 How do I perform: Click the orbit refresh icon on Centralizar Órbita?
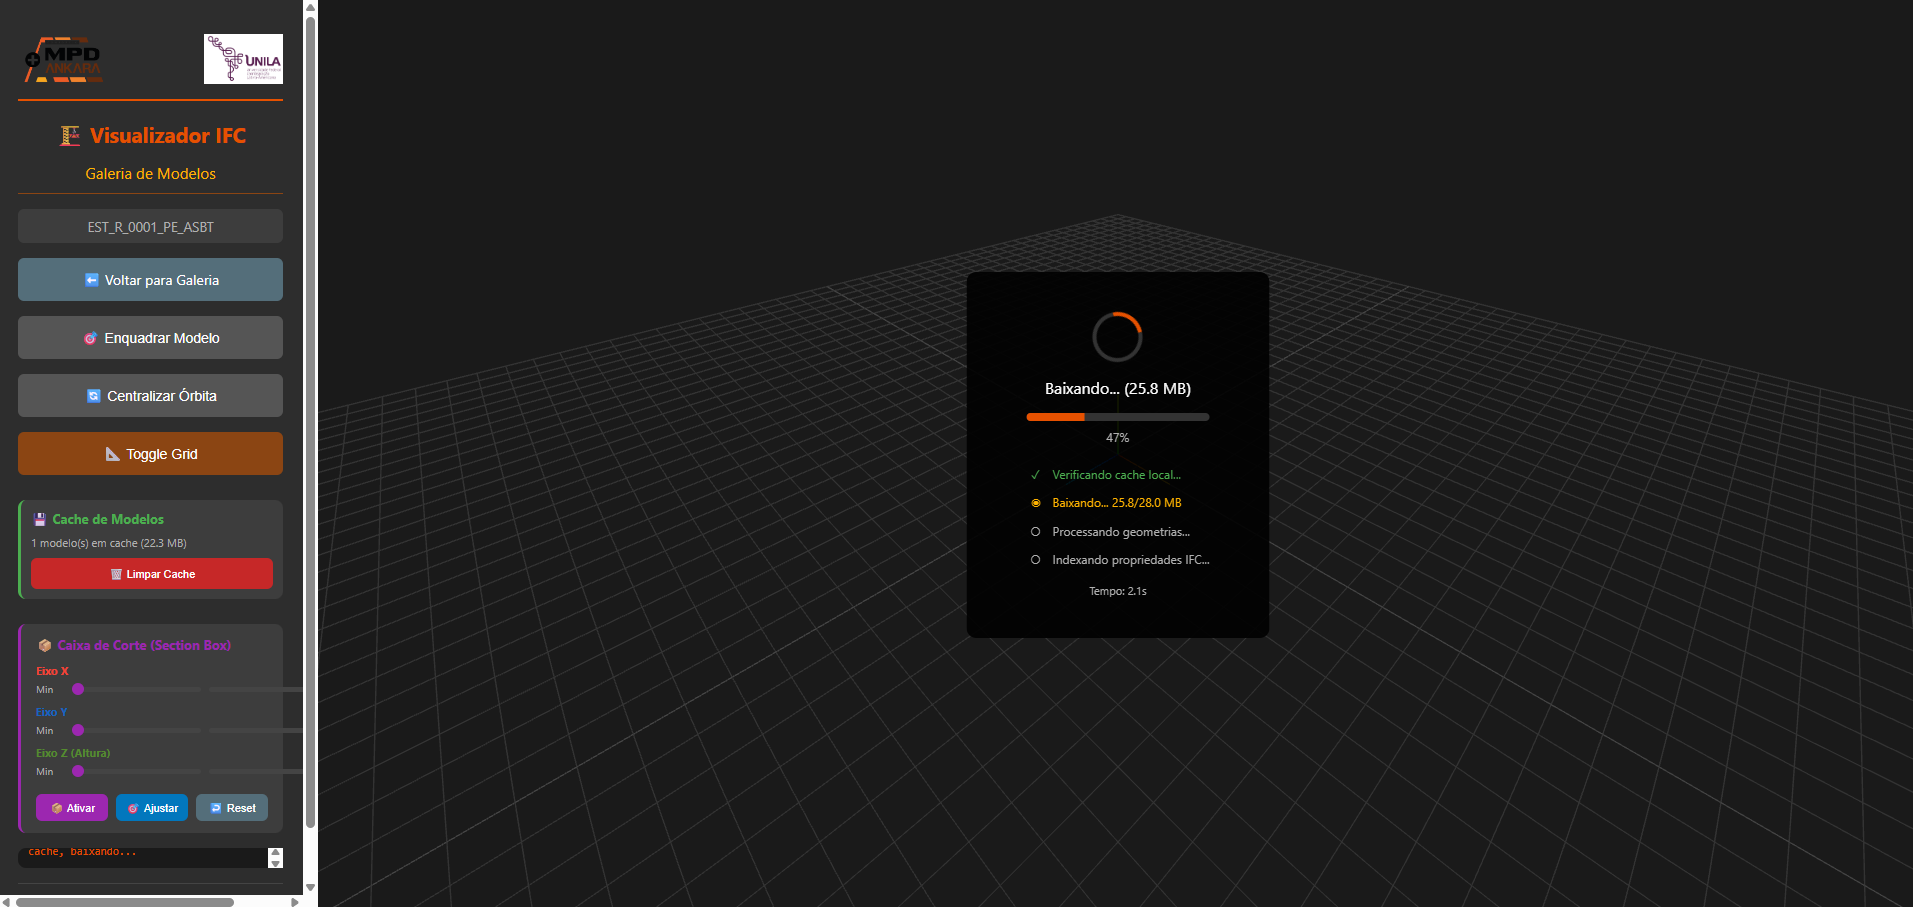pos(94,395)
